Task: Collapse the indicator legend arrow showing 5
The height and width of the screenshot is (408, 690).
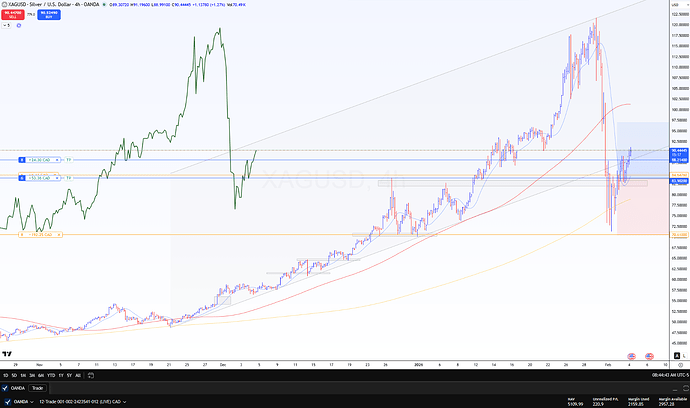Action: (6, 26)
